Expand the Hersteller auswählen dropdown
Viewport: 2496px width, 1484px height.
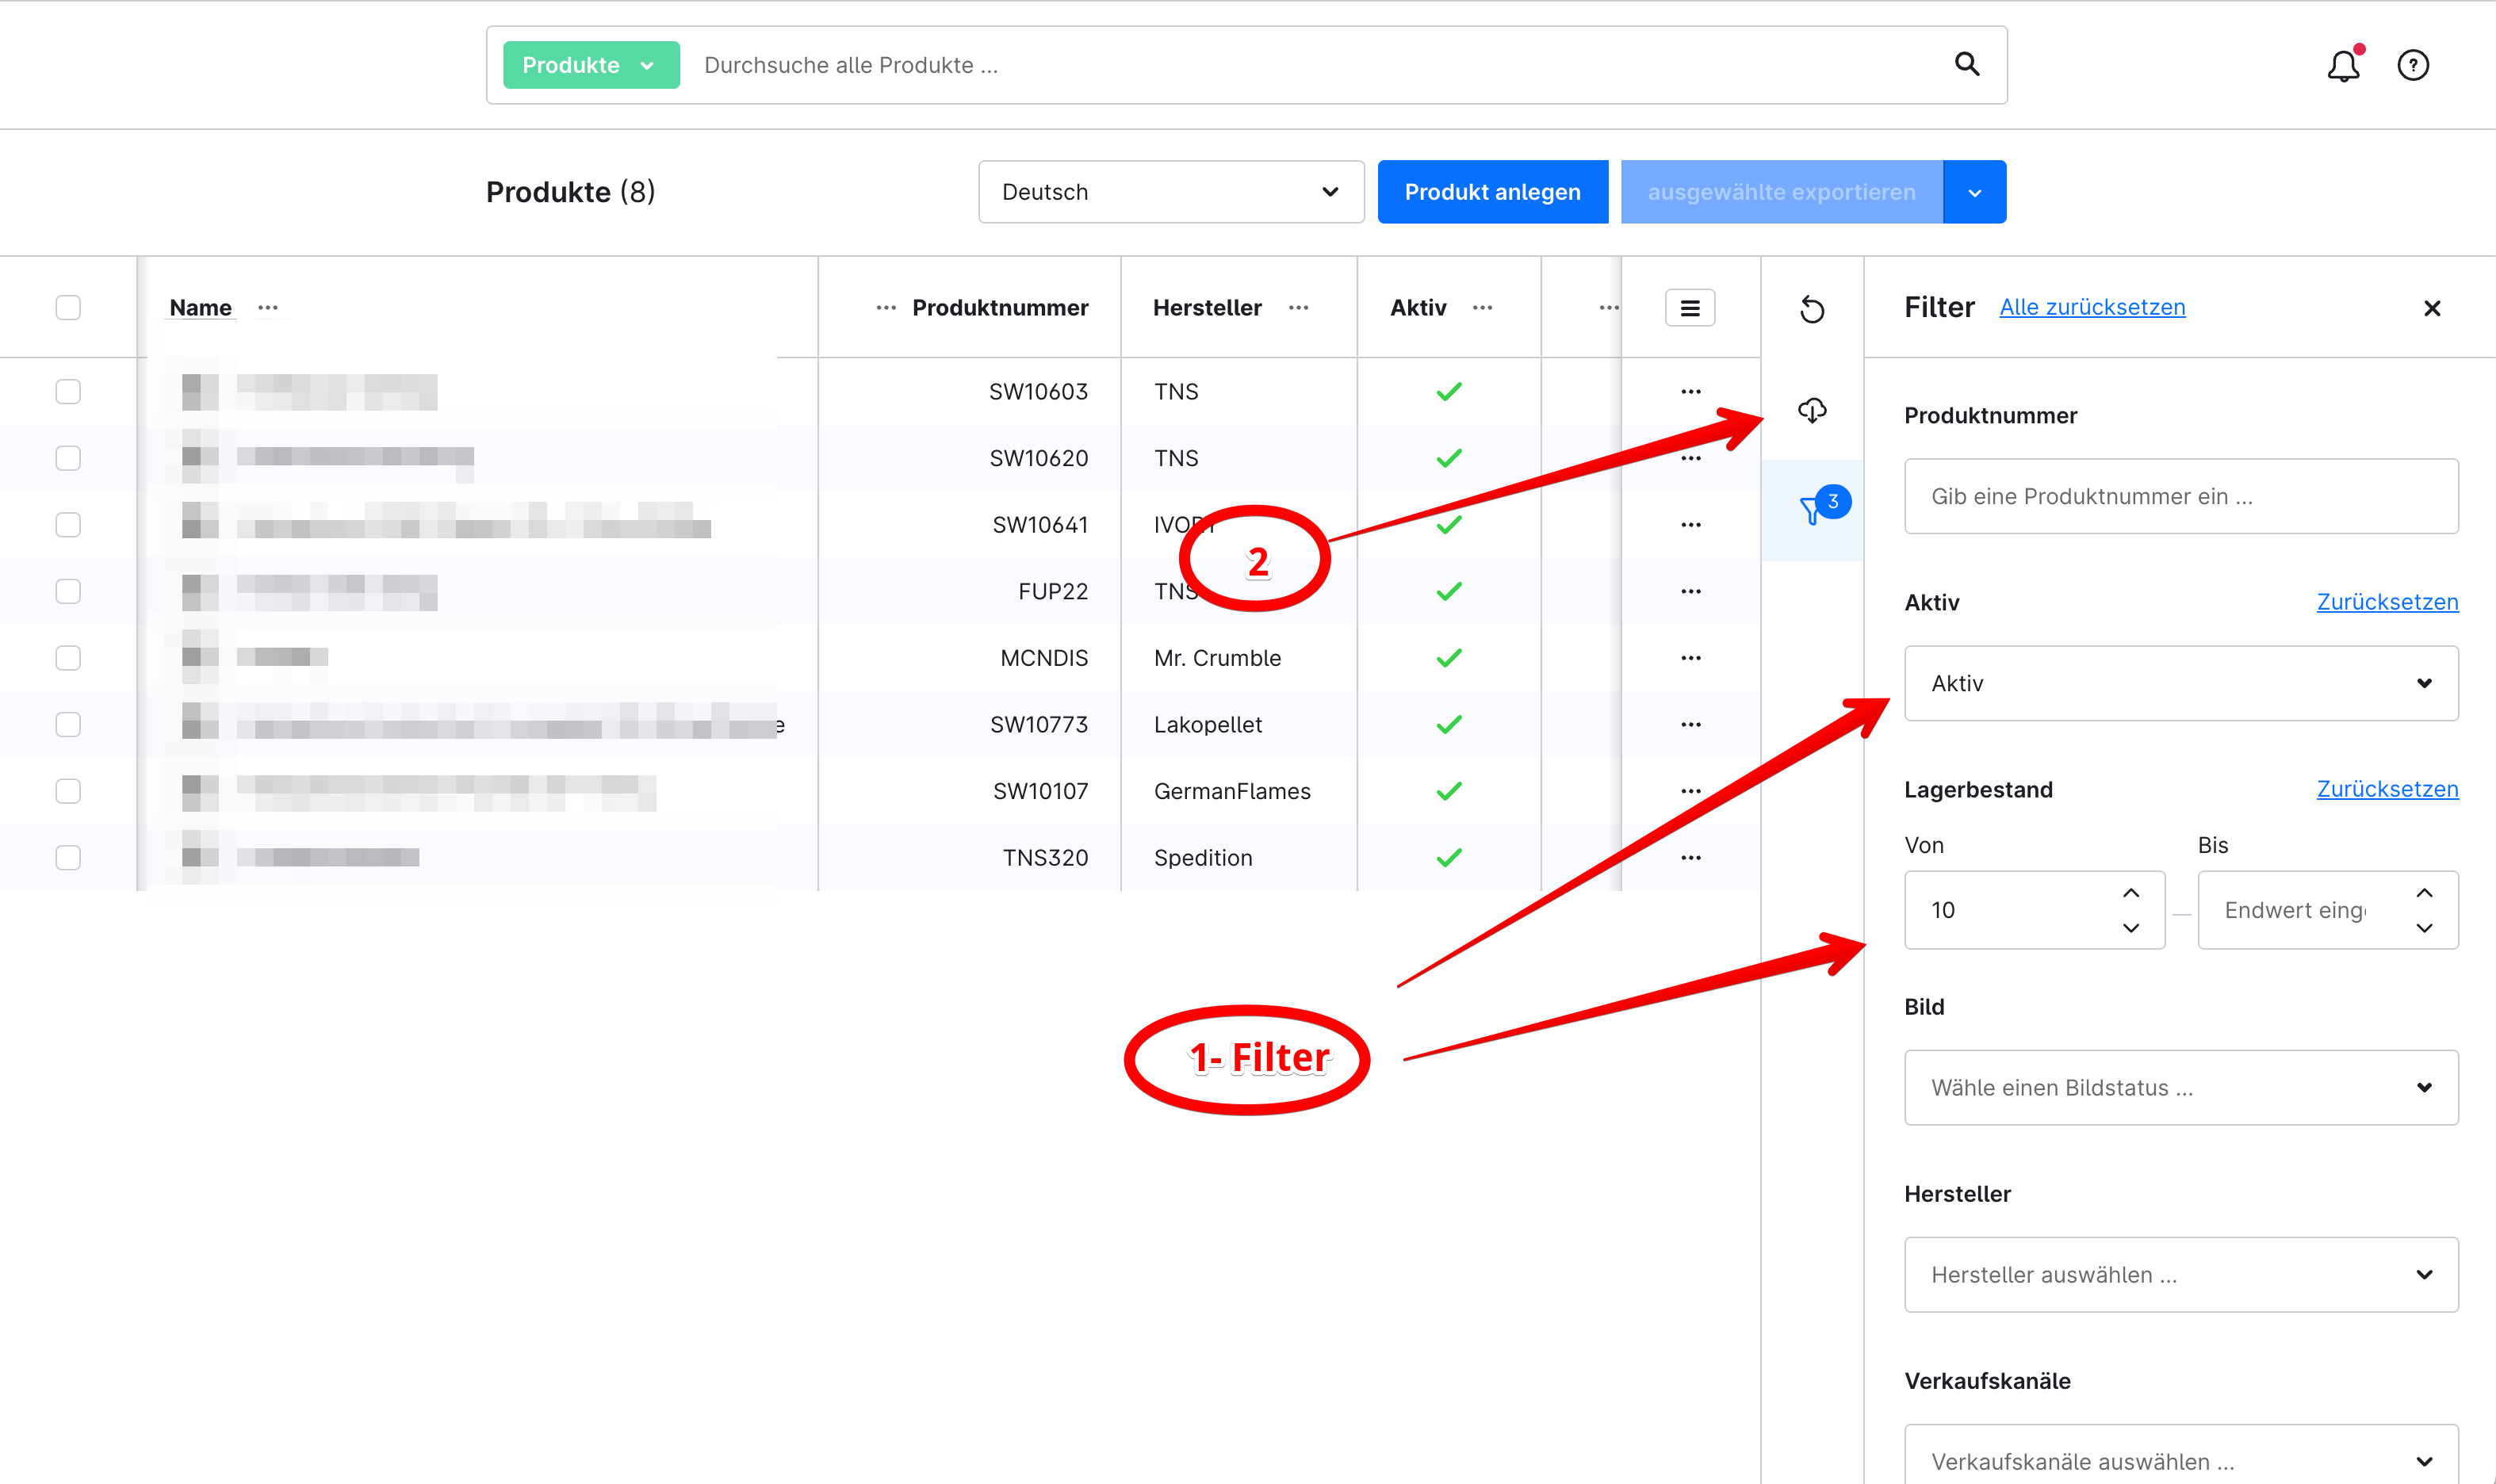[2181, 1275]
